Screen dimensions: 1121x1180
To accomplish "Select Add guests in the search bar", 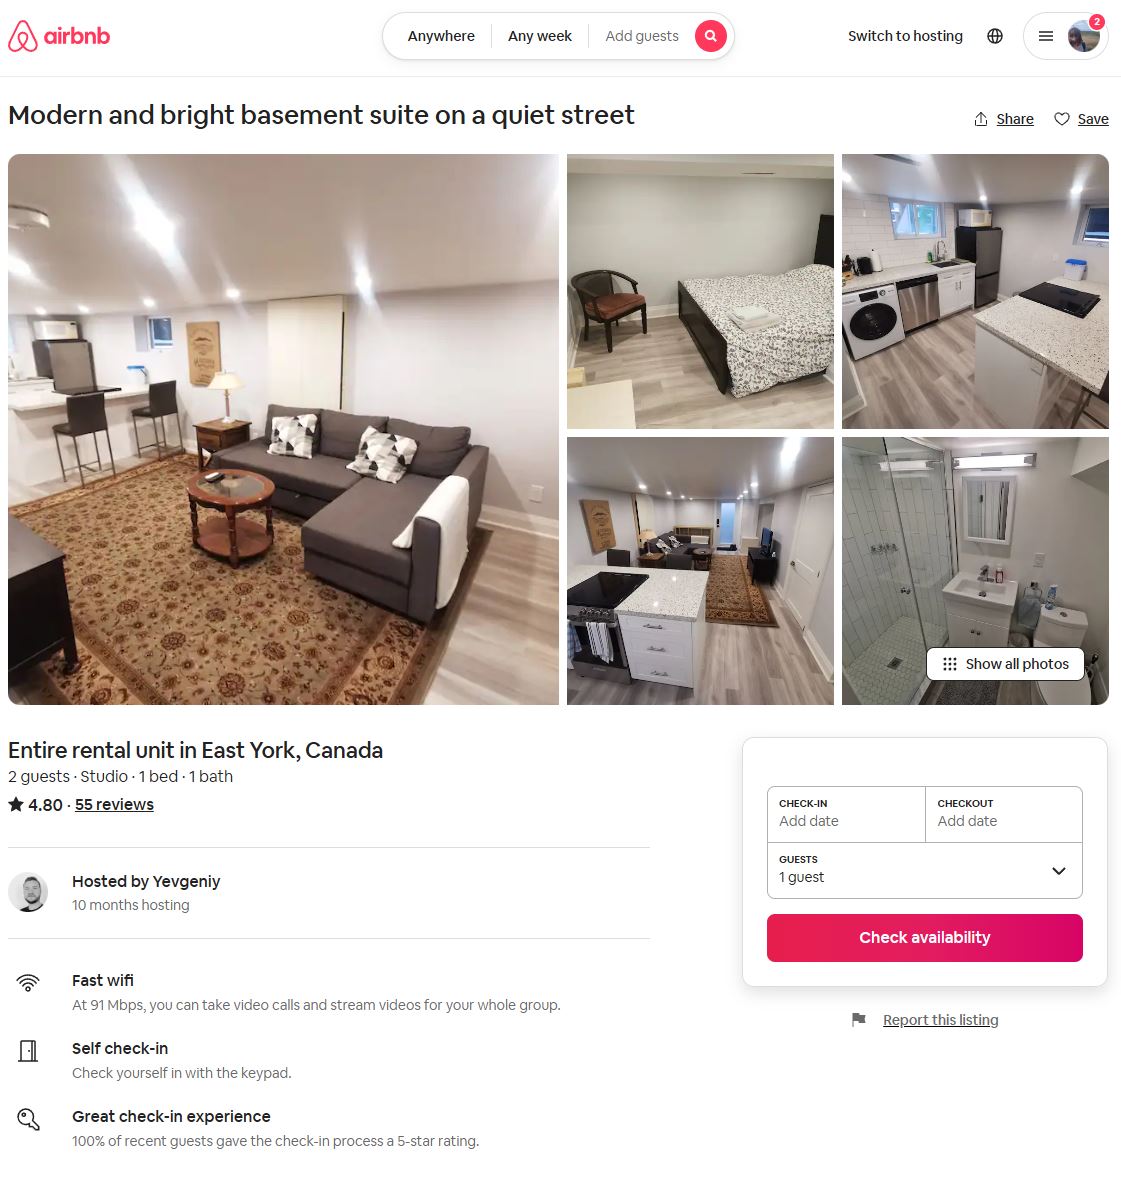I will pos(642,36).
